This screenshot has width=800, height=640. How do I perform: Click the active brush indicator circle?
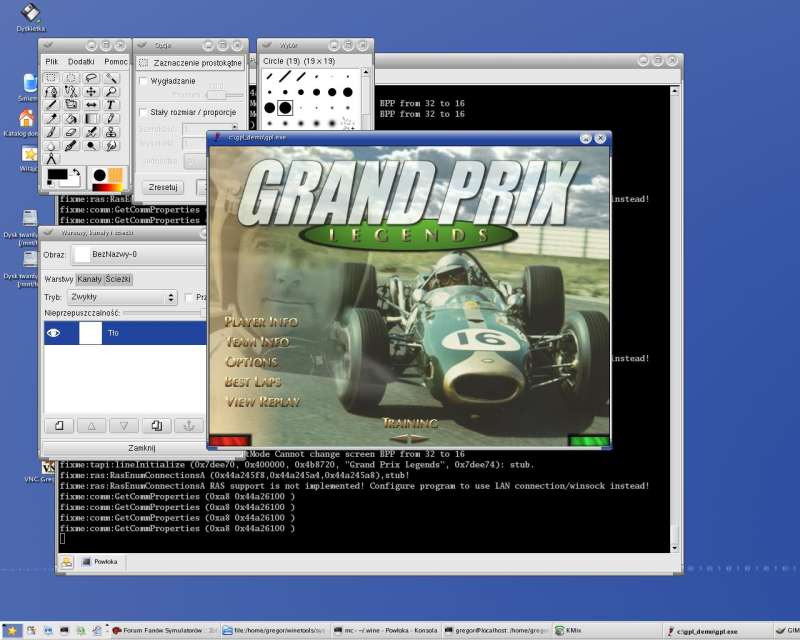point(99,176)
